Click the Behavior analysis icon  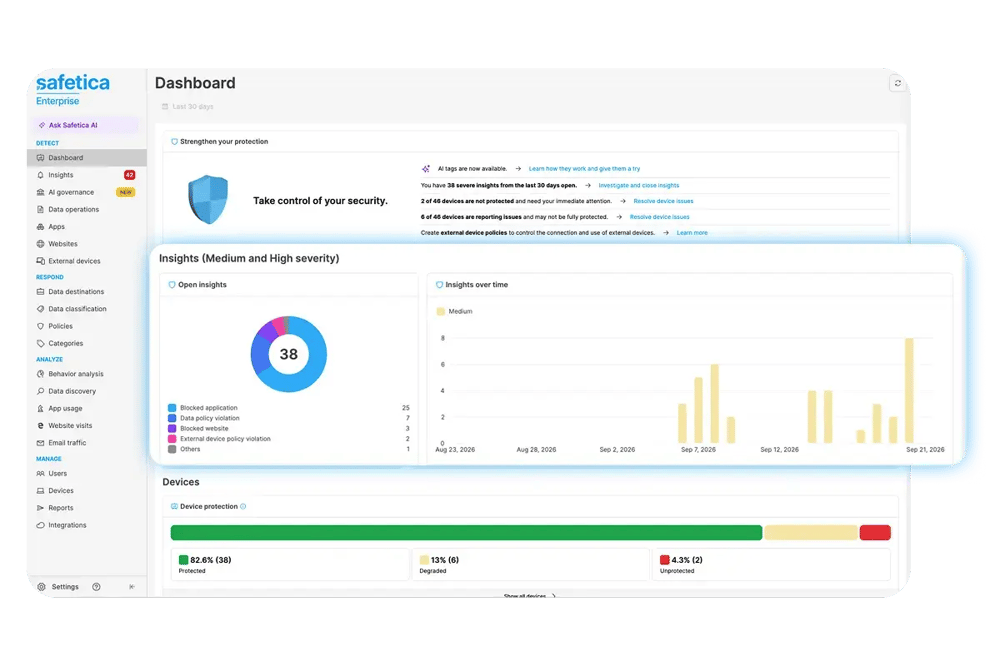(x=41, y=374)
